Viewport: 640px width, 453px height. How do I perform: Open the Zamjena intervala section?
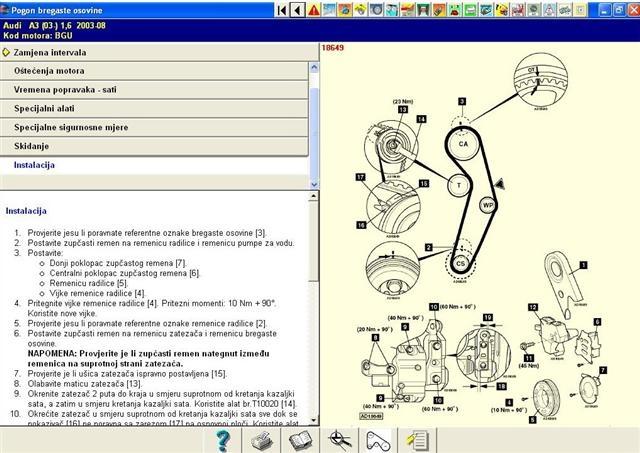click(159, 52)
